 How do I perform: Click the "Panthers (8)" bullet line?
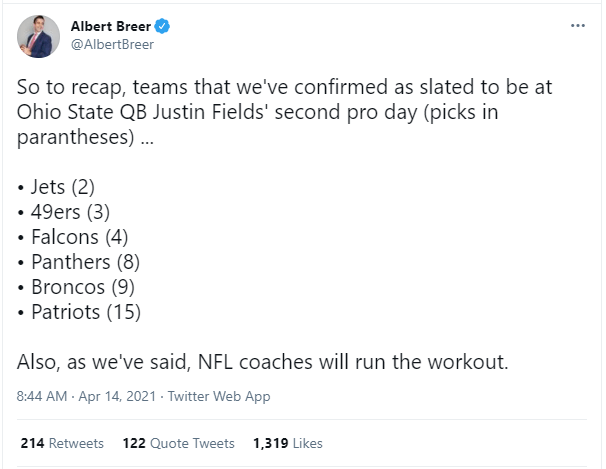[x=79, y=262]
